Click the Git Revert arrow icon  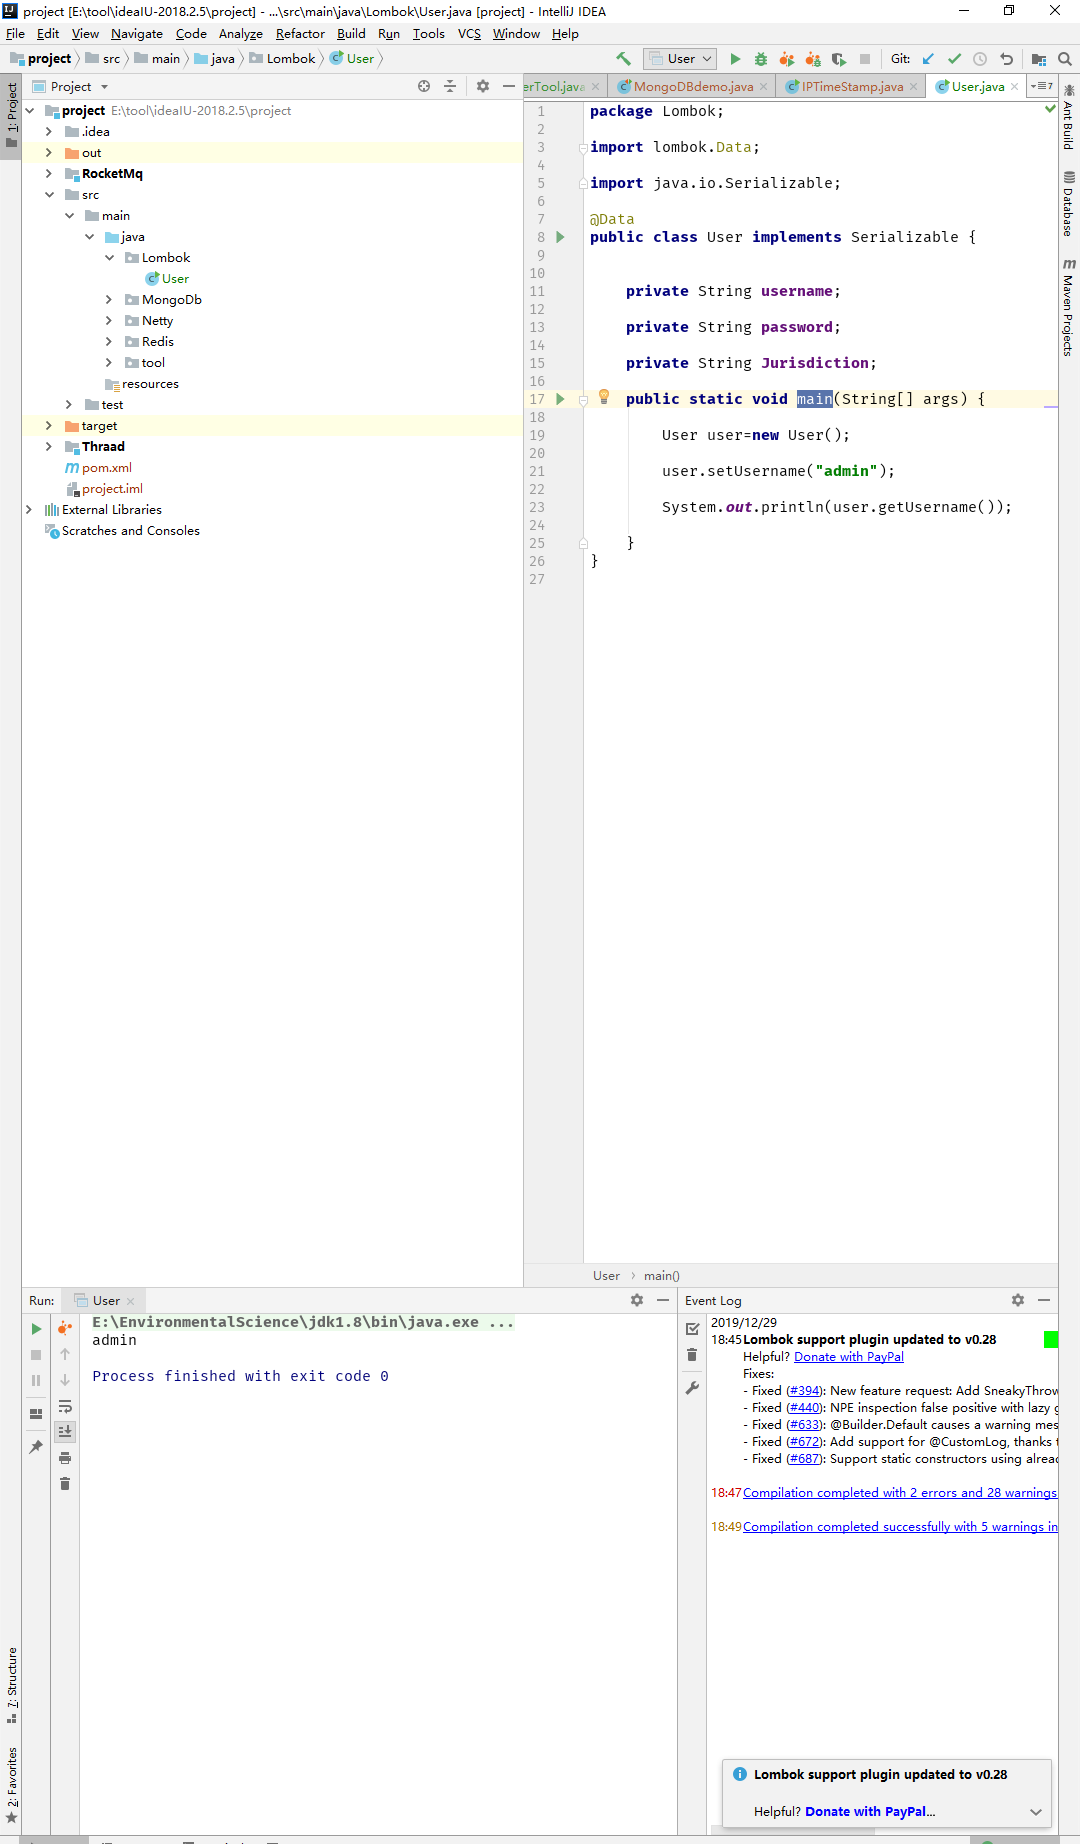tap(1006, 59)
